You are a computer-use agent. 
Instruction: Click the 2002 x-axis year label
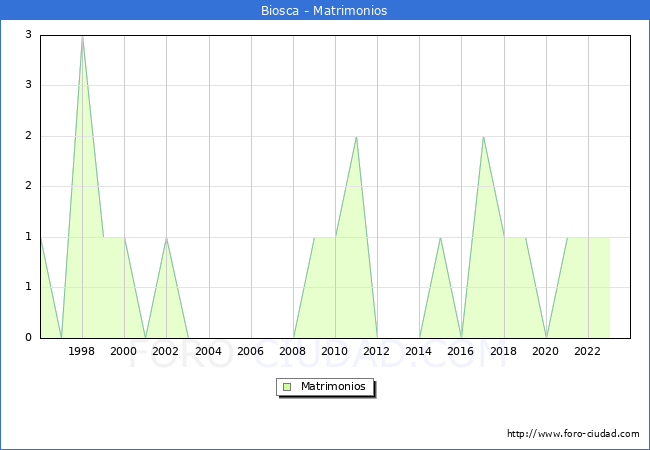(x=166, y=351)
